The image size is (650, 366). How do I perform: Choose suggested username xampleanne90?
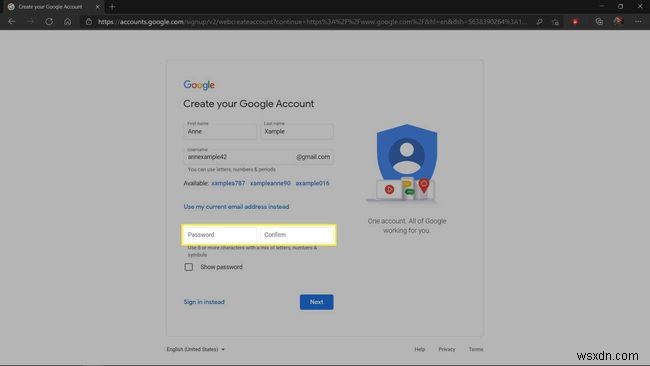270,183
